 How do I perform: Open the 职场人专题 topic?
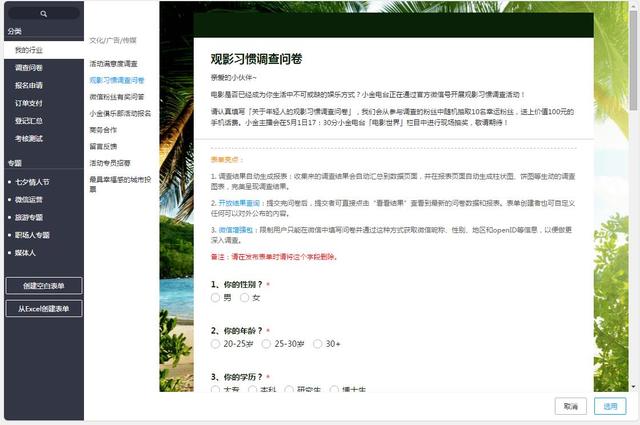(32, 235)
